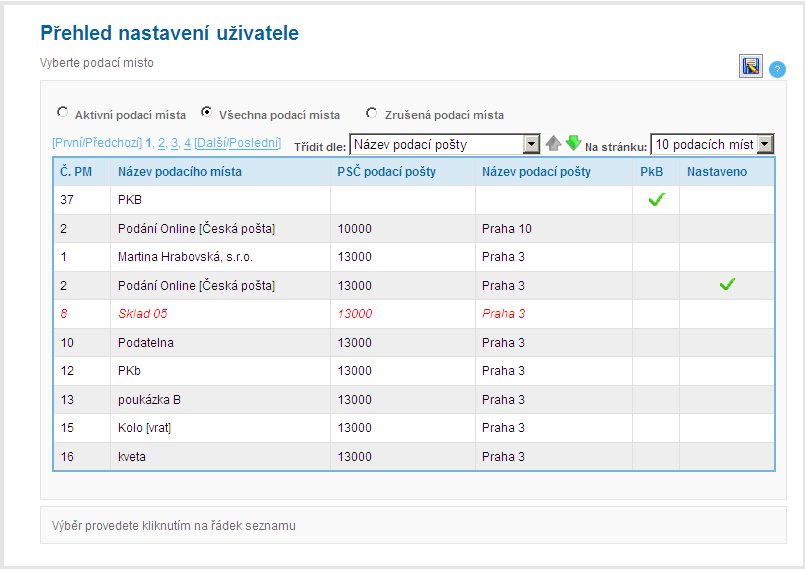Screen dimensions: 805x569
Task: Click the 'PSČ podací pošty' column header
Action: pyautogui.click(x=386, y=172)
